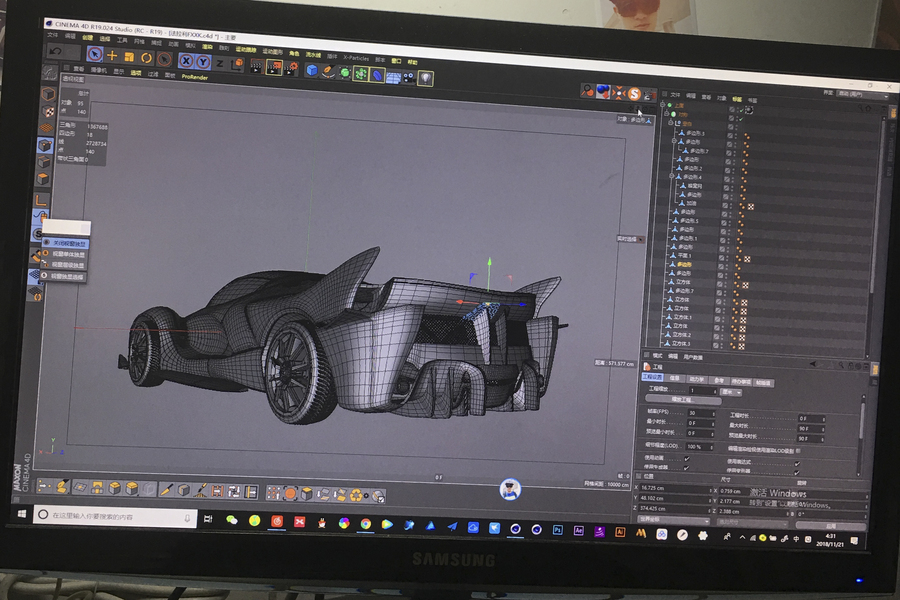Open the Windows Start button
900x600 pixels.
[x=22, y=513]
